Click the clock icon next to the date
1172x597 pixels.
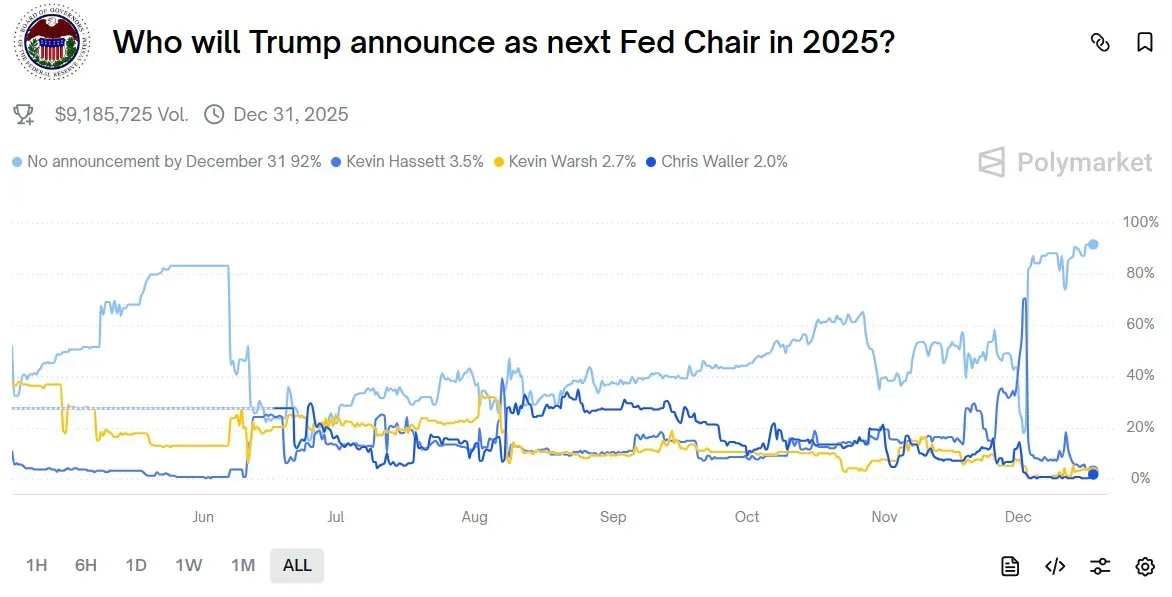click(214, 114)
